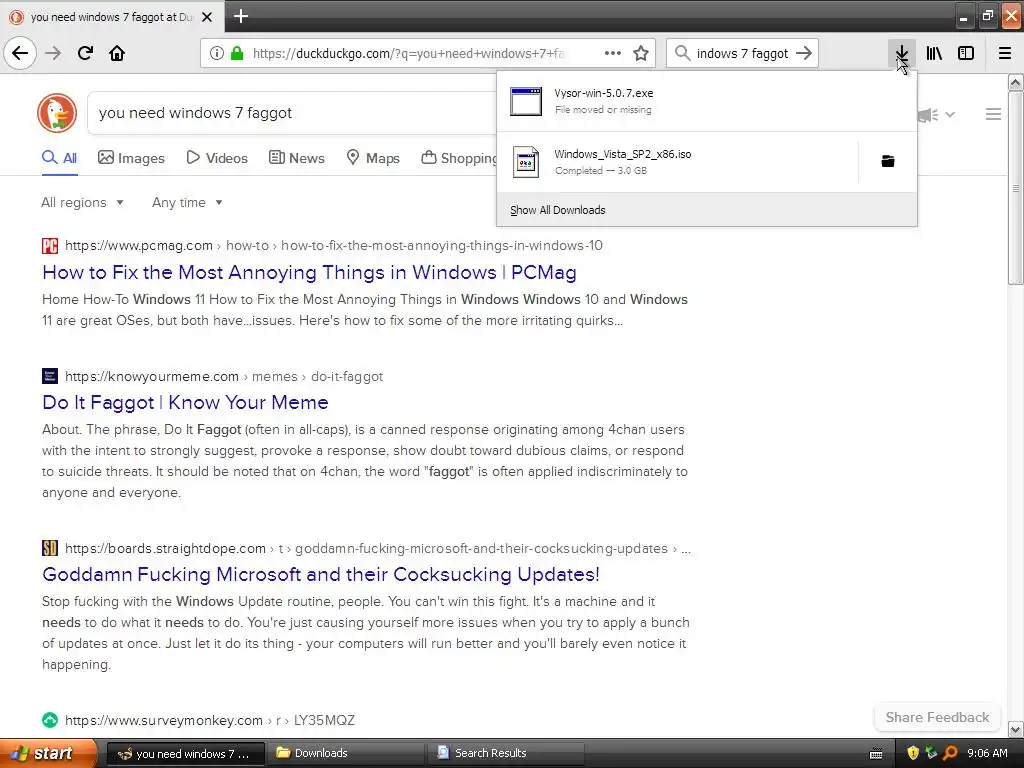Click the DuckDuckGo search query field
This screenshot has width=1024, height=768.
pyautogui.click(x=294, y=113)
